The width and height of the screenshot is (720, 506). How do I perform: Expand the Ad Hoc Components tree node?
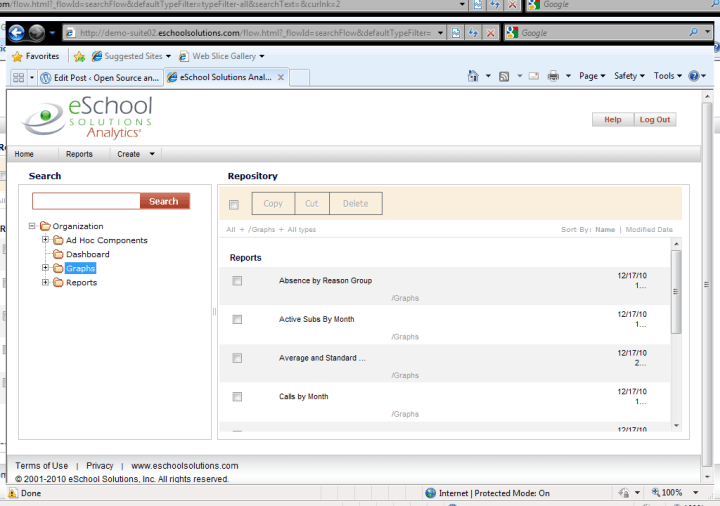46,240
